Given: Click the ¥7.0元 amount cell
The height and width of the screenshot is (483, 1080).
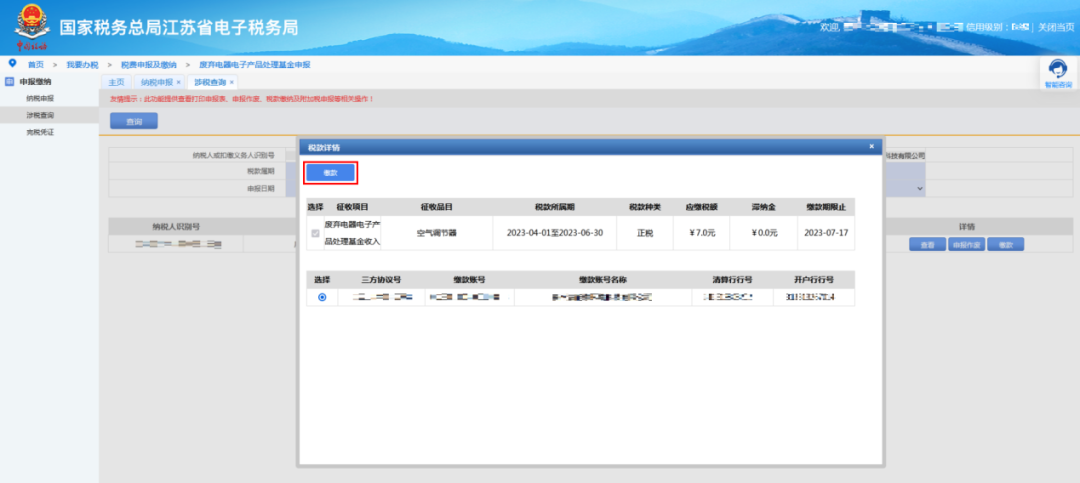Looking at the screenshot, I should (702, 233).
